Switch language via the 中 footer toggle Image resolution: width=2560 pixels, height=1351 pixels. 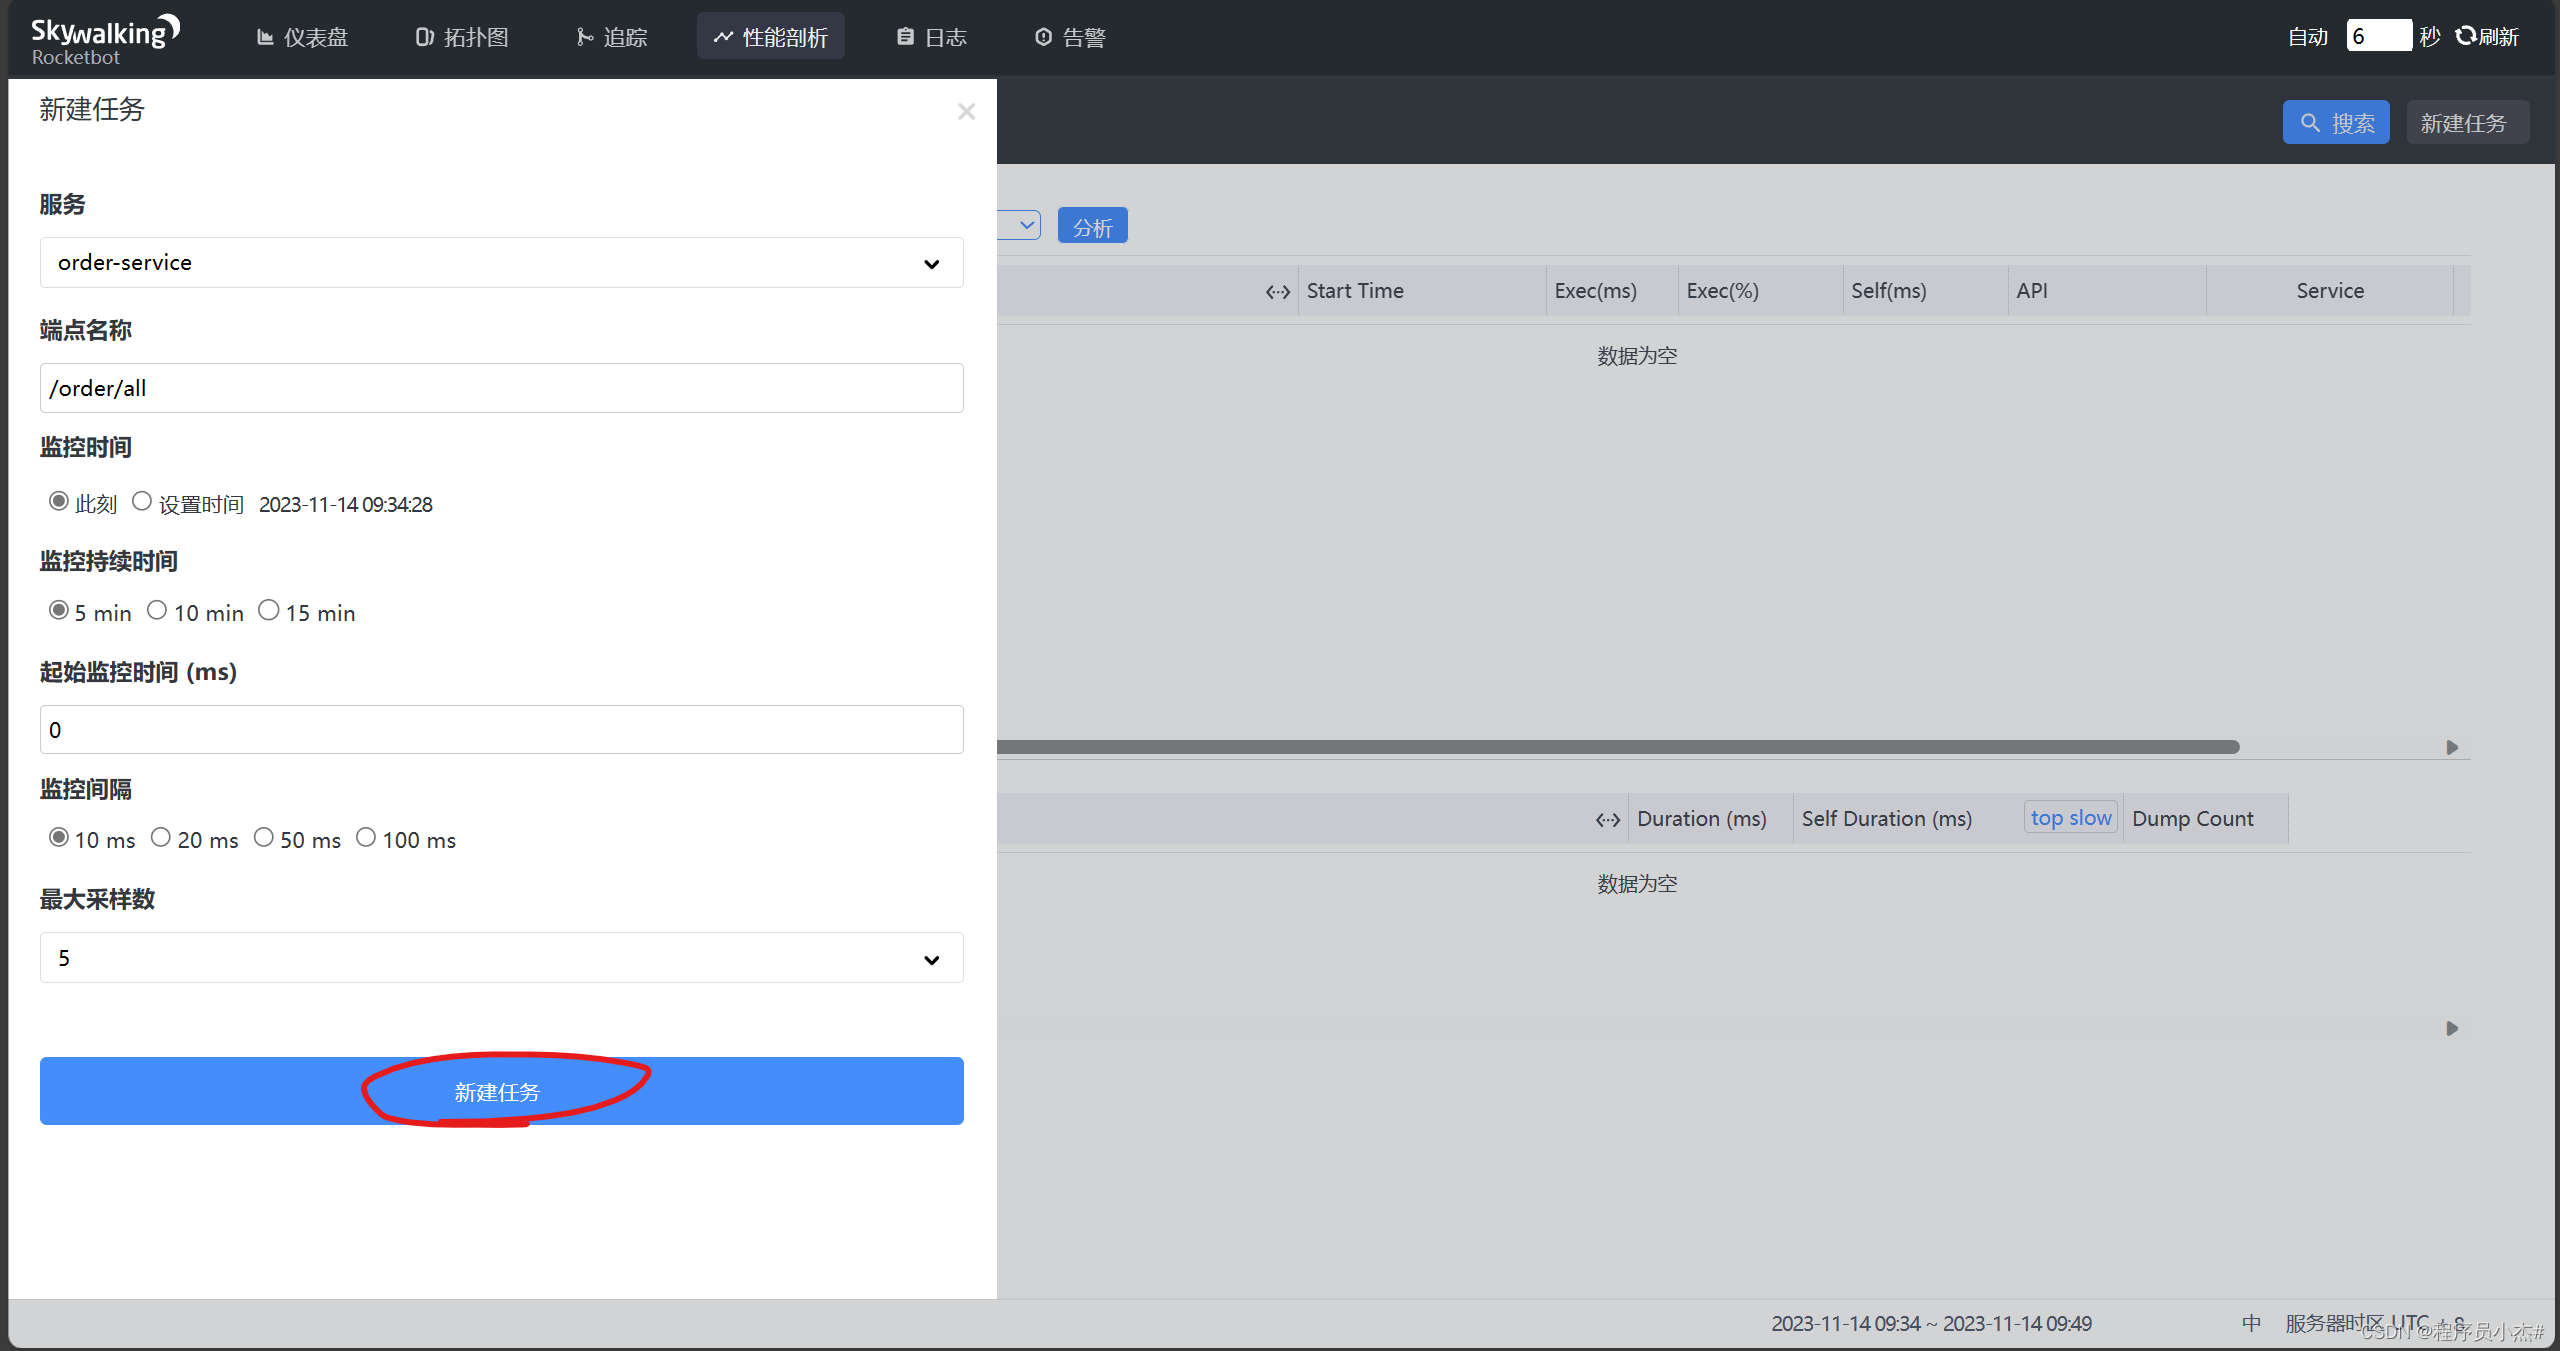2251,1323
